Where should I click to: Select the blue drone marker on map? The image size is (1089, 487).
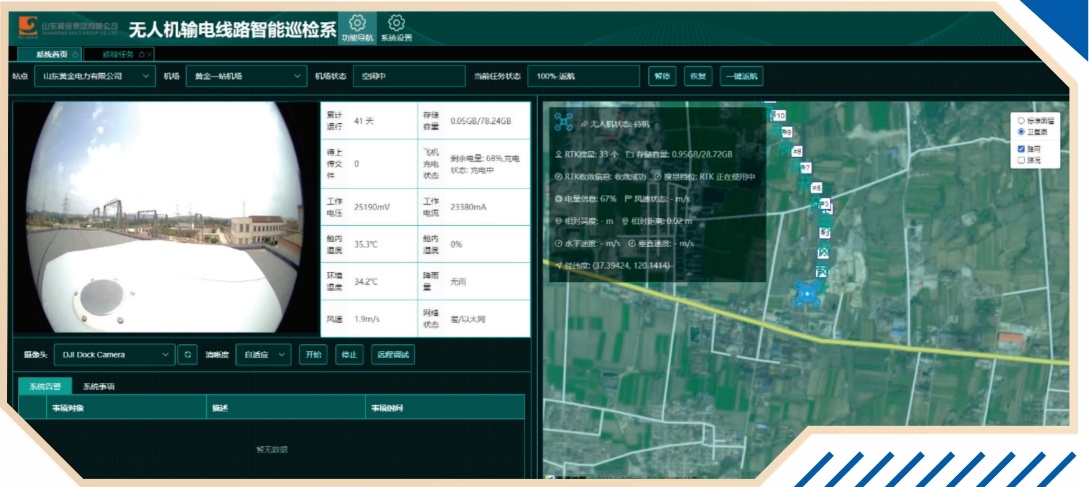[x=806, y=295]
